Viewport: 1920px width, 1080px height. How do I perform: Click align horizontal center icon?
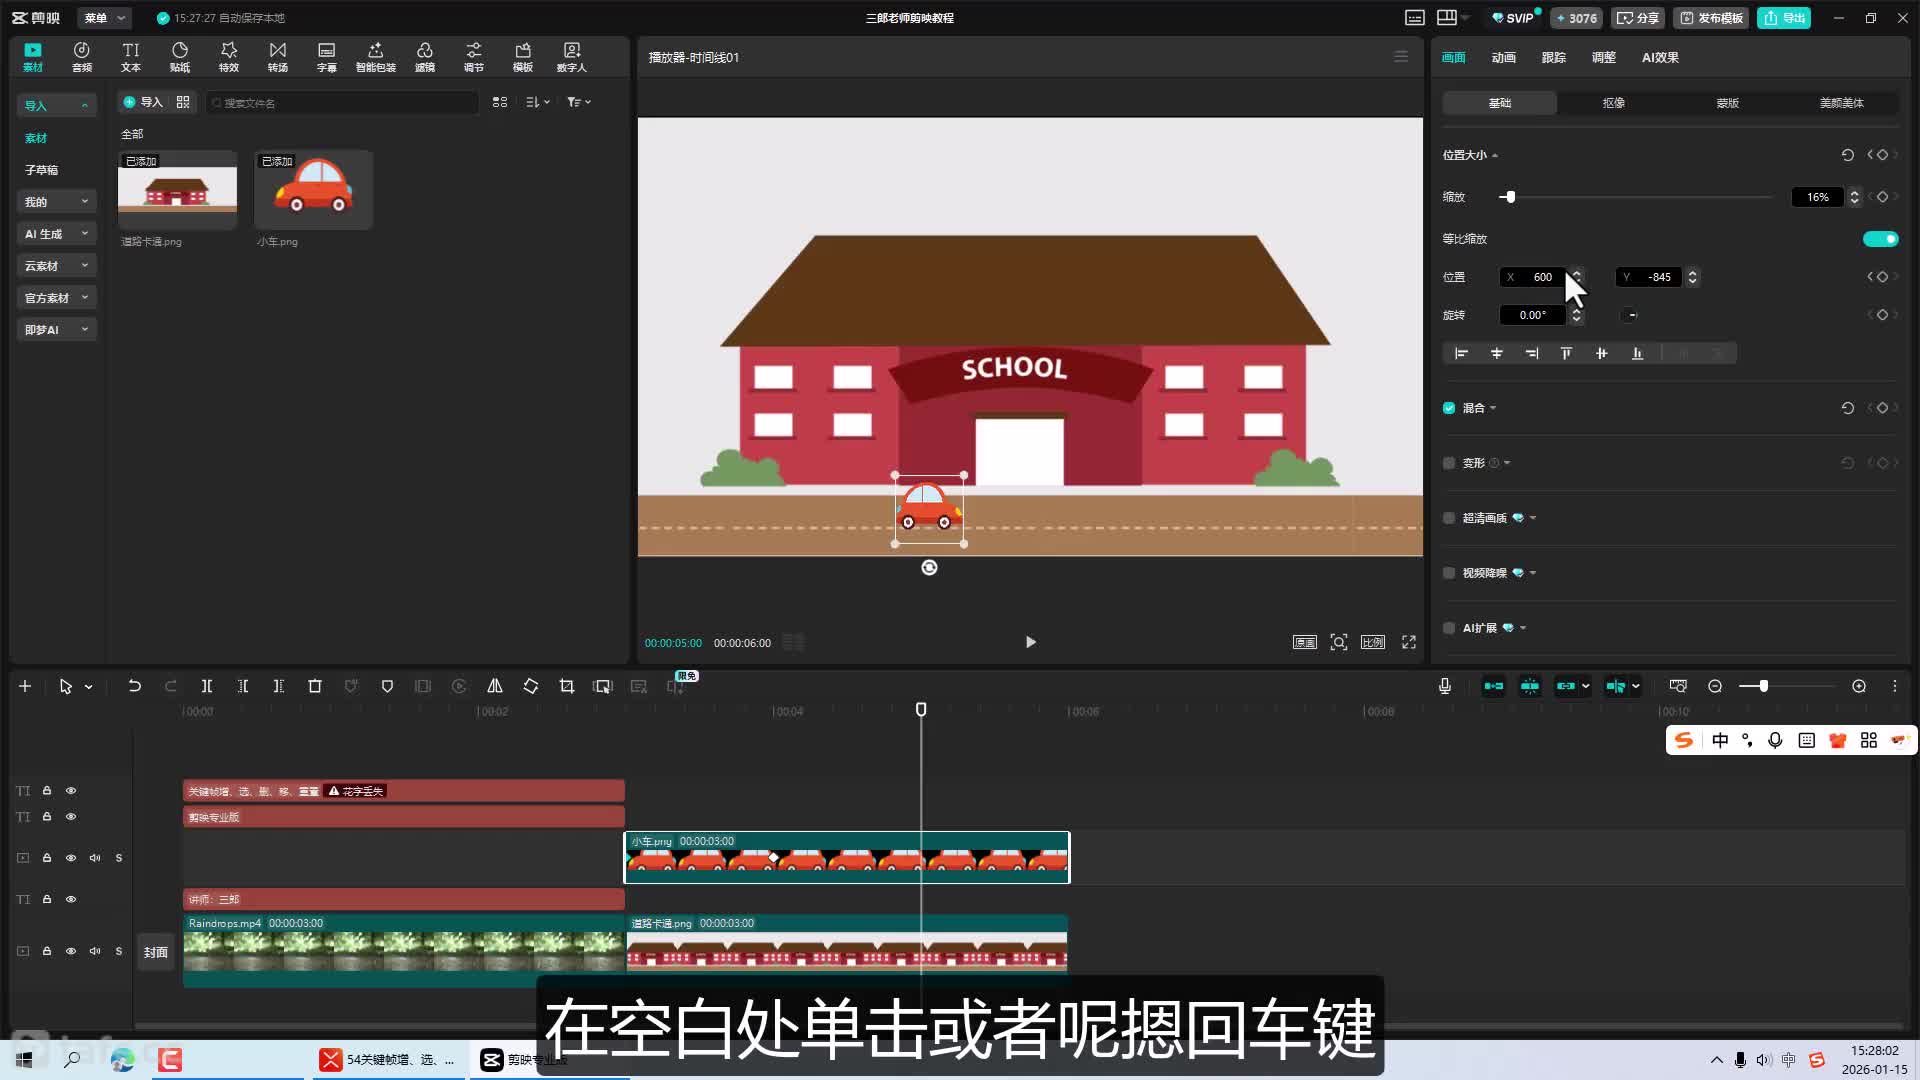(1497, 353)
